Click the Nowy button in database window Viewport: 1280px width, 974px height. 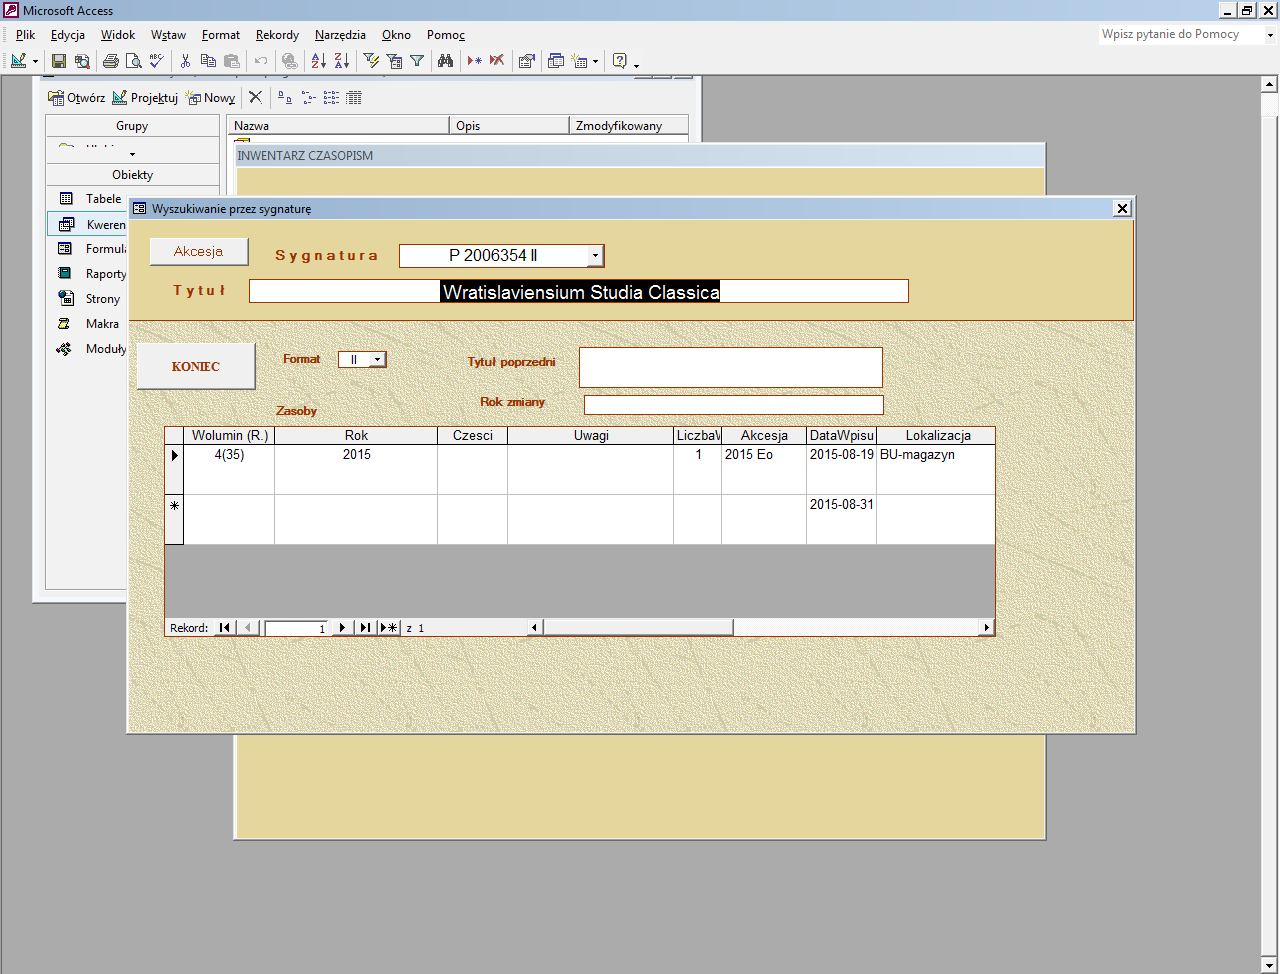pyautogui.click(x=211, y=97)
